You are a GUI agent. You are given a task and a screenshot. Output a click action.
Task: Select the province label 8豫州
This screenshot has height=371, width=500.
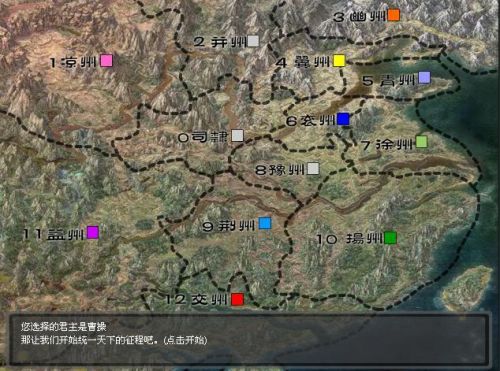tap(280, 170)
